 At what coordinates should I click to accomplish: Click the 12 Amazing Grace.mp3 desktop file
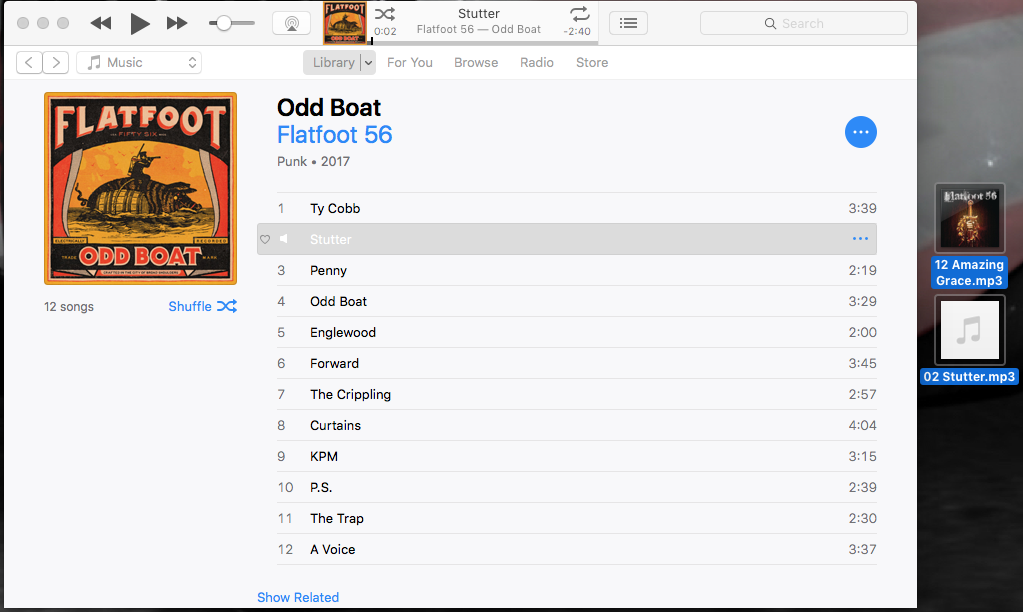(x=970, y=236)
